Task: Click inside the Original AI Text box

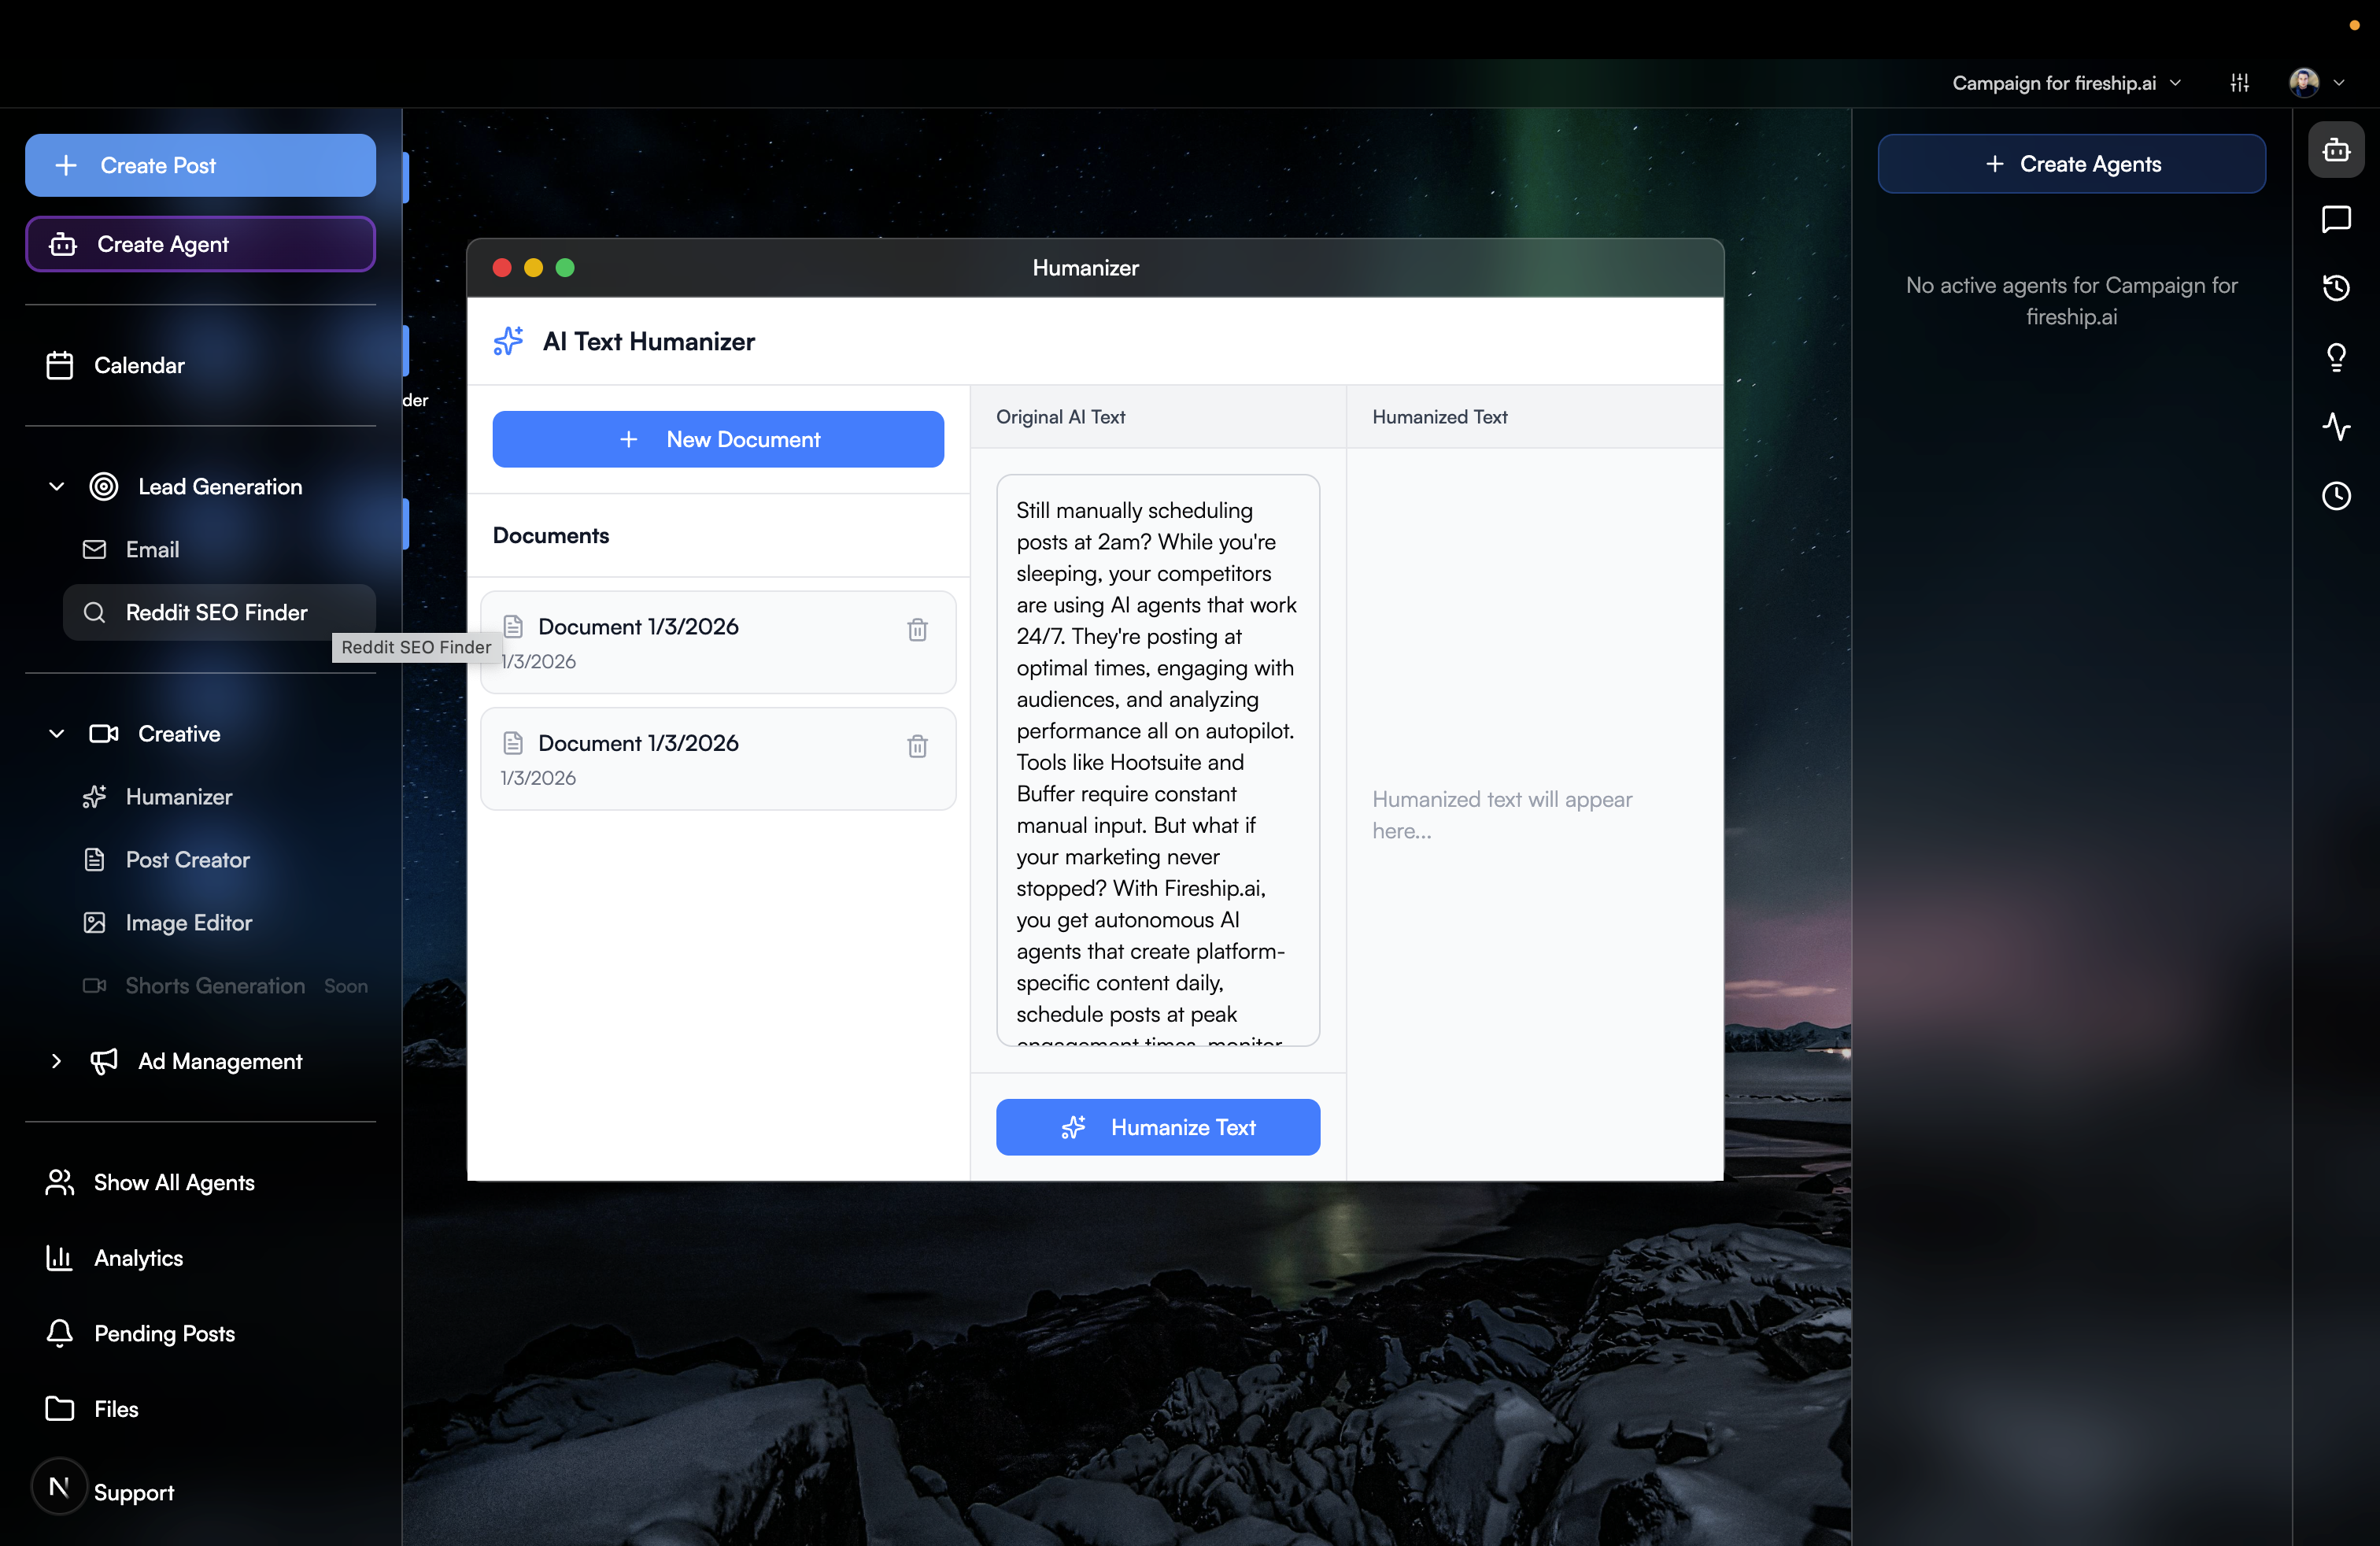Action: (1157, 760)
